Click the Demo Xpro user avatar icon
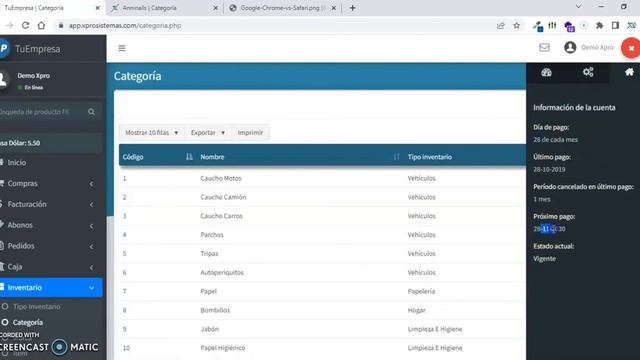 coord(570,47)
